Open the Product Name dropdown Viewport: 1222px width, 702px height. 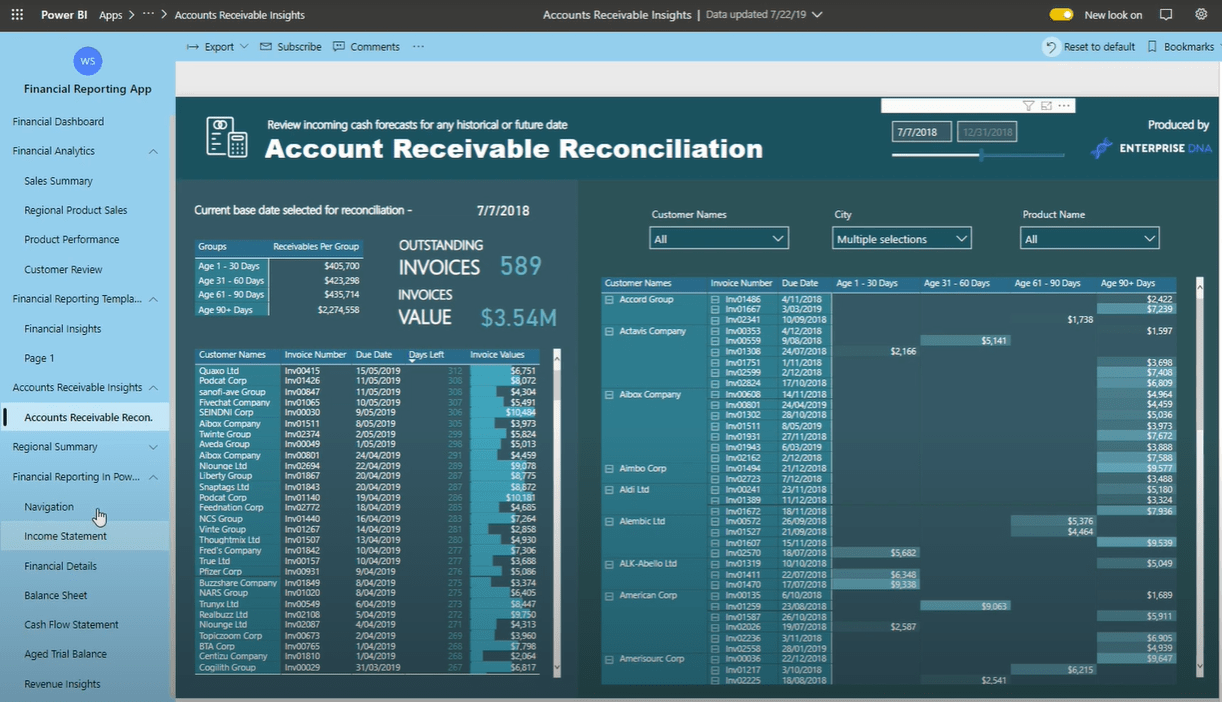click(x=1089, y=239)
